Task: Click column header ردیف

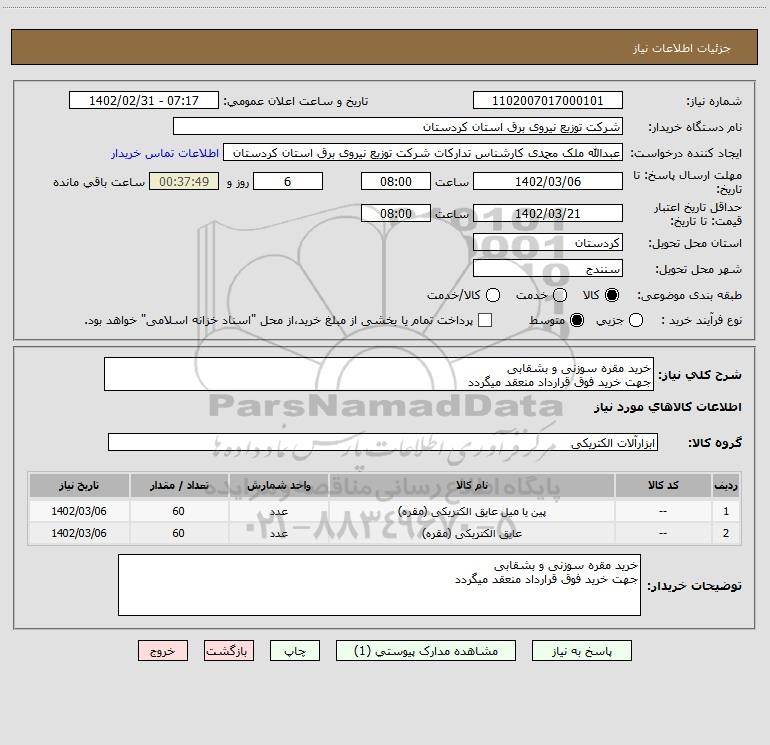Action: coord(726,485)
